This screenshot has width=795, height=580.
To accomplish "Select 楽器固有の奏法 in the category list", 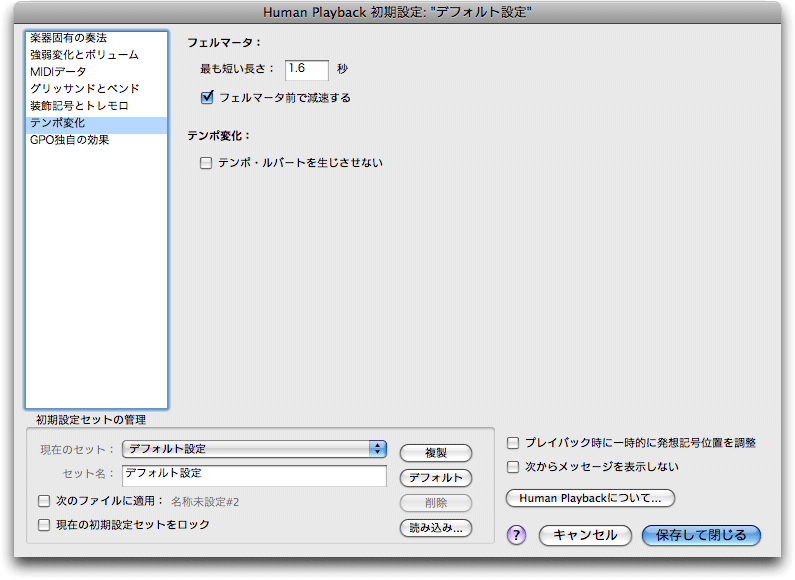I will (96, 38).
